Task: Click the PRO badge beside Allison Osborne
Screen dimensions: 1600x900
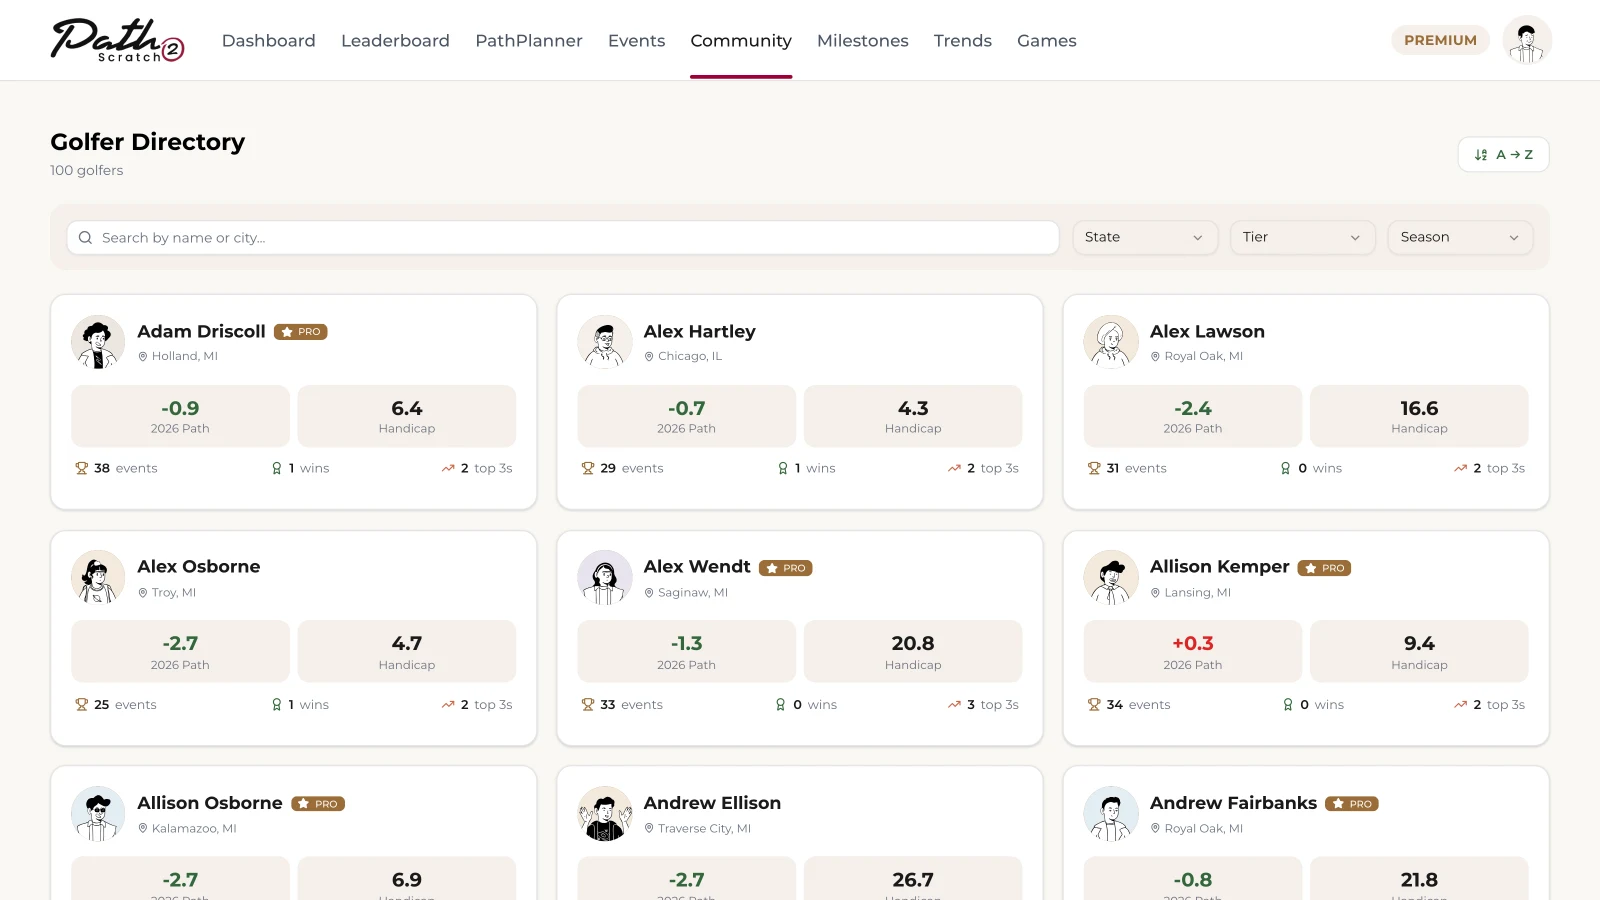Action: pos(318,804)
